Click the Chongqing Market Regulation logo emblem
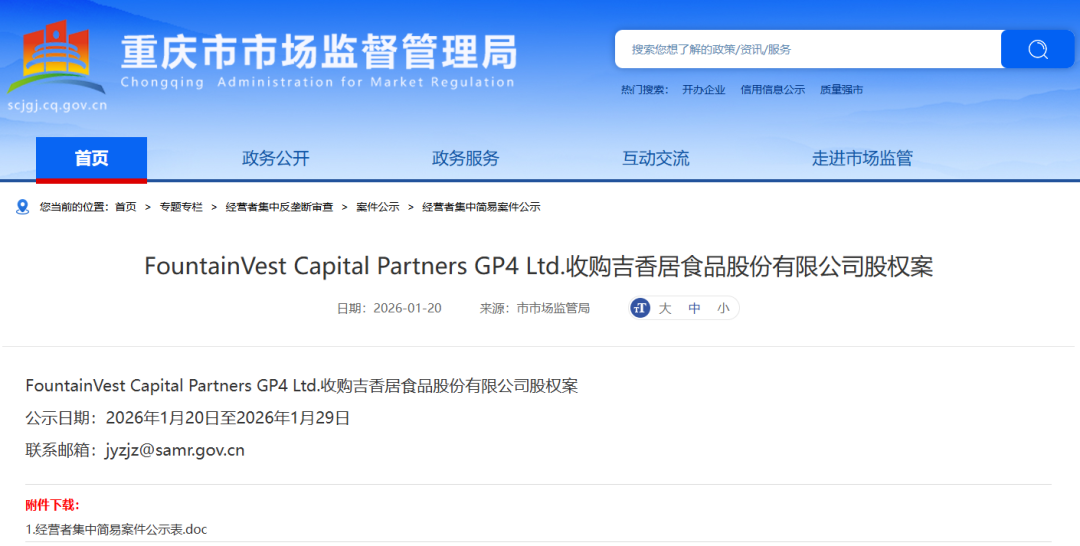The width and height of the screenshot is (1080, 546). pyautogui.click(x=56, y=58)
